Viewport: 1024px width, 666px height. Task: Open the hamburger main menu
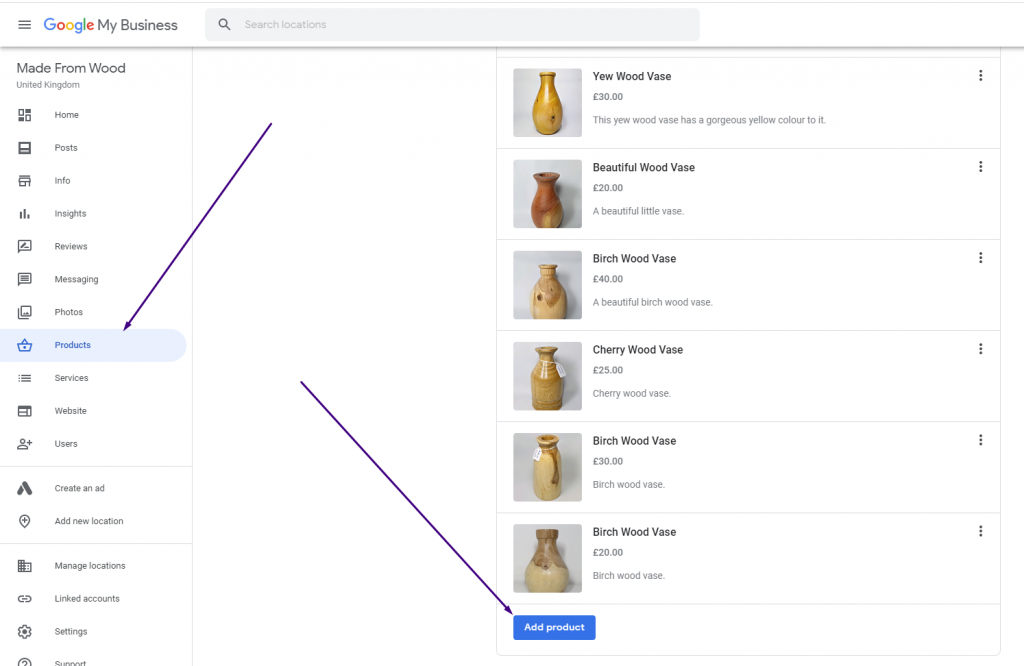[x=24, y=25]
